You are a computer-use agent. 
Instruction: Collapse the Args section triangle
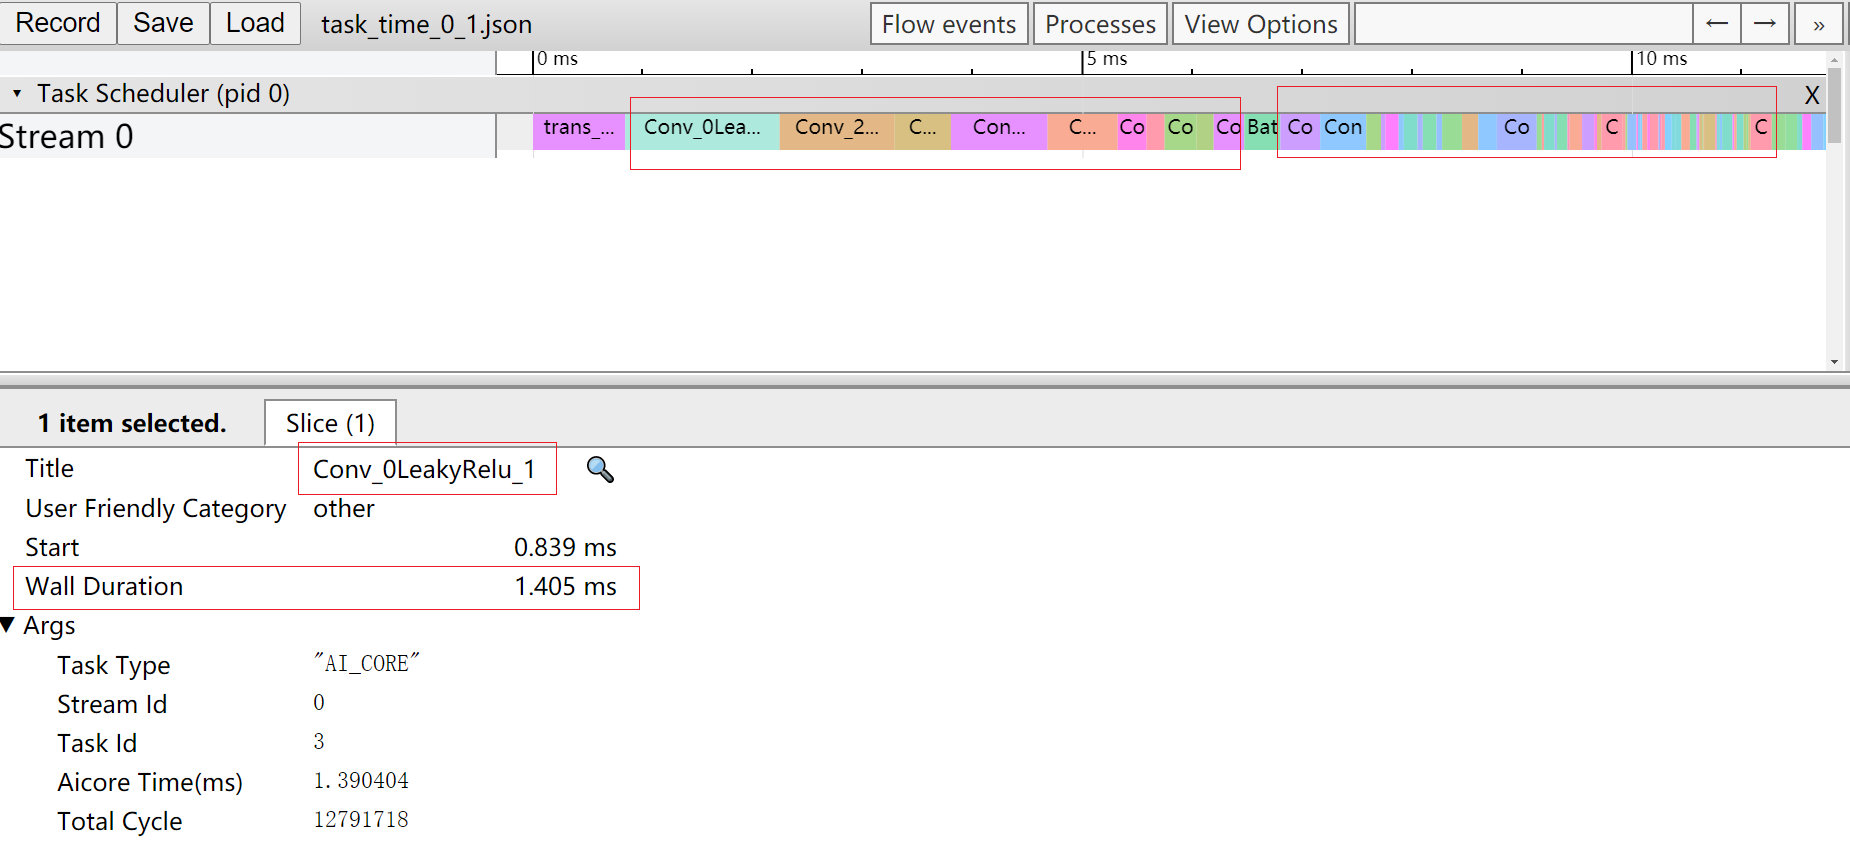[x=9, y=626]
